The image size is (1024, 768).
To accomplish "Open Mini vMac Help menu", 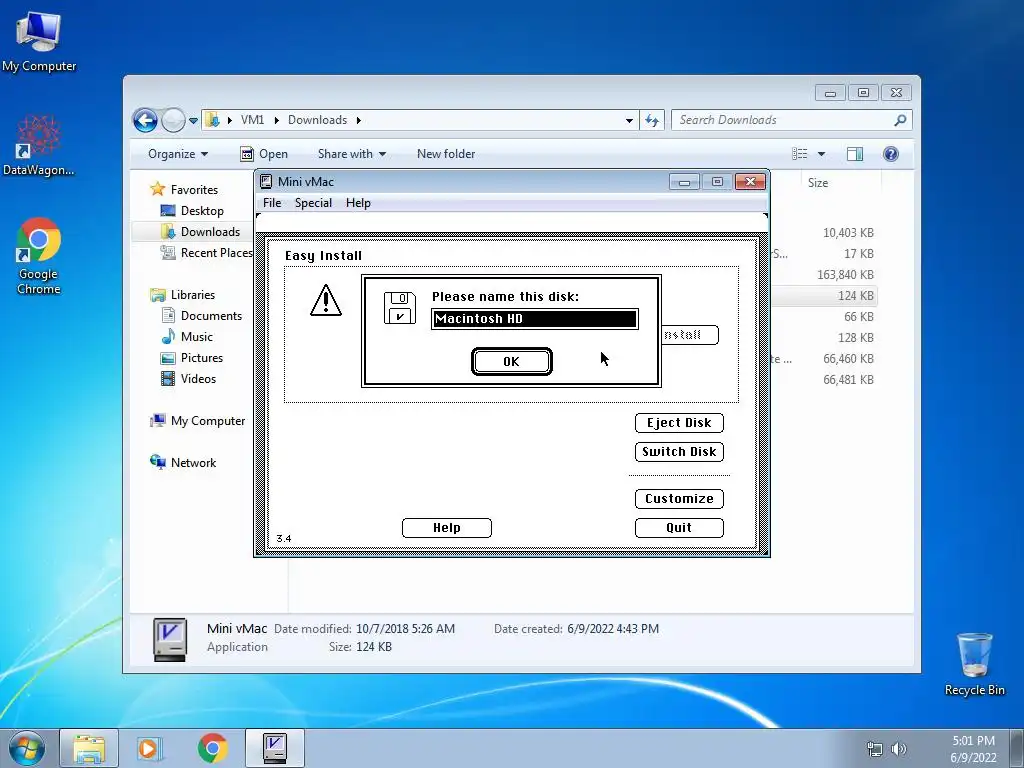I will 358,202.
